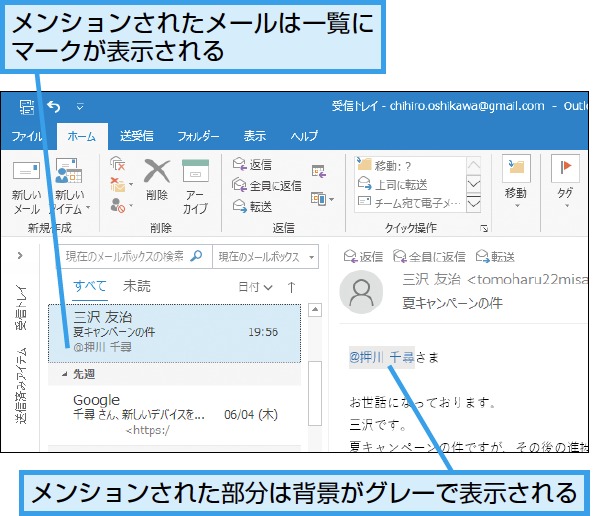Viewport: 600px width, 516px height.
Task: Select the Google email in message list
Action: click(x=174, y=415)
